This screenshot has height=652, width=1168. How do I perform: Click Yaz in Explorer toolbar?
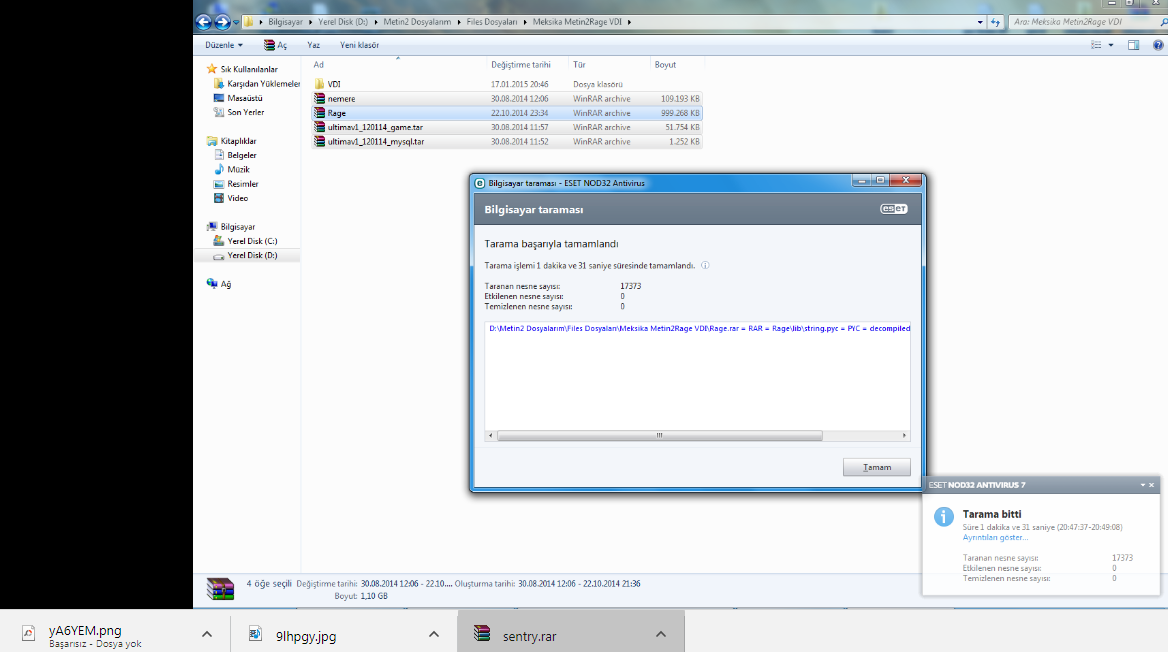coord(314,45)
